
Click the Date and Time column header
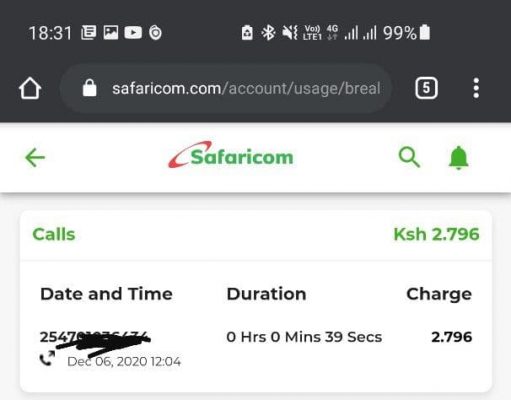click(106, 294)
